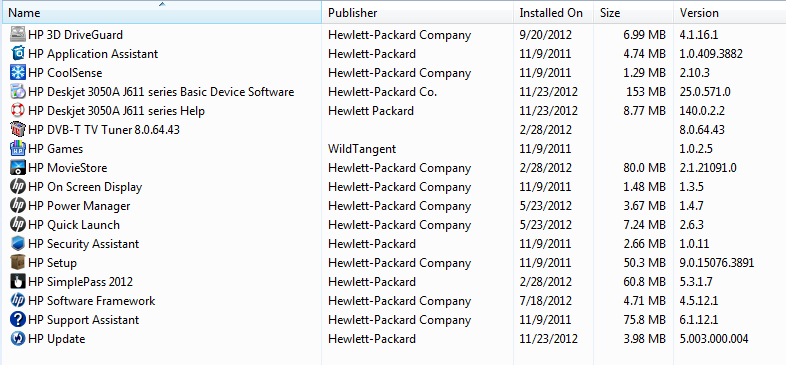Click the HP Security Assistant shield icon
Viewport: 786px width, 365px height.
[18, 244]
